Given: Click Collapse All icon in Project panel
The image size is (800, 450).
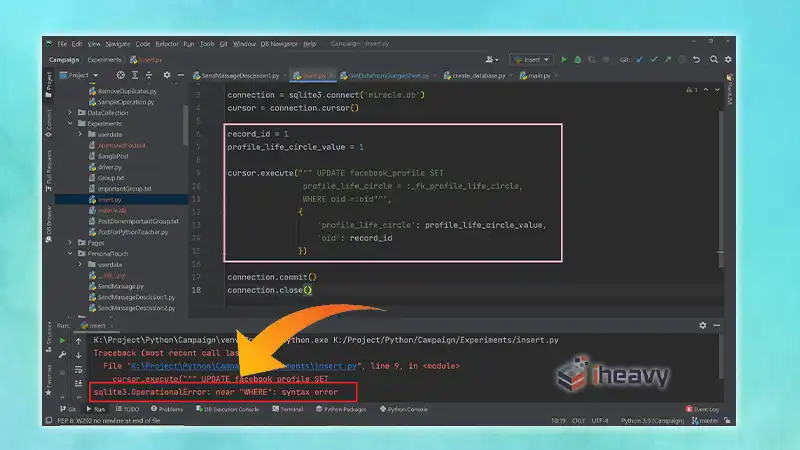Looking at the screenshot, I should coord(149,75).
